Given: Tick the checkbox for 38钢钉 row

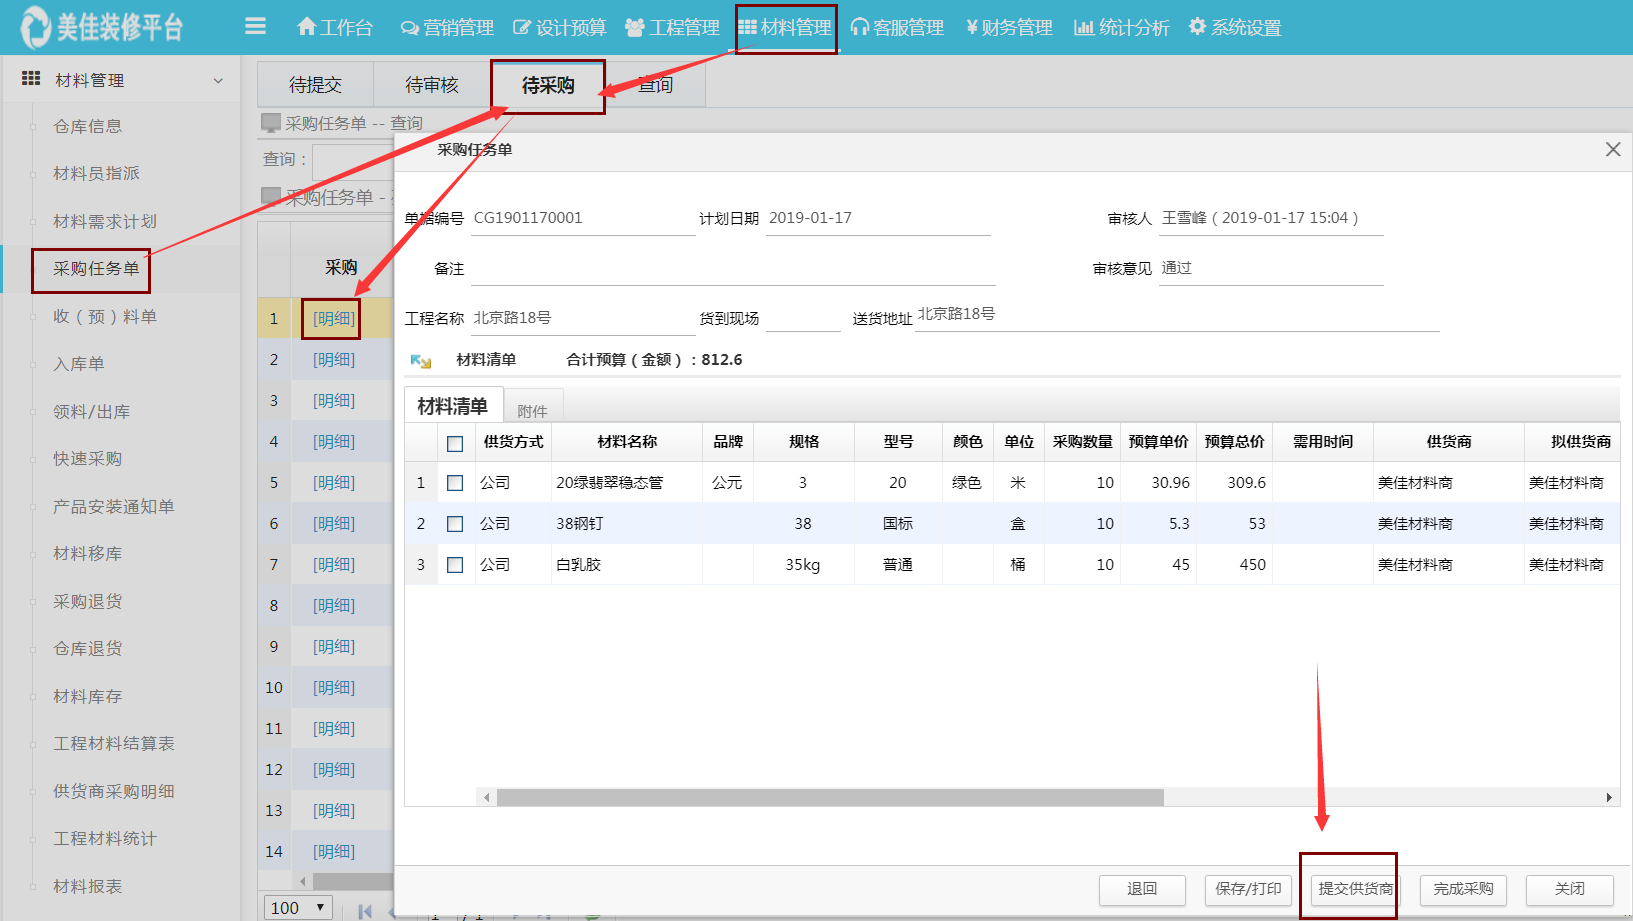Looking at the screenshot, I should [455, 524].
